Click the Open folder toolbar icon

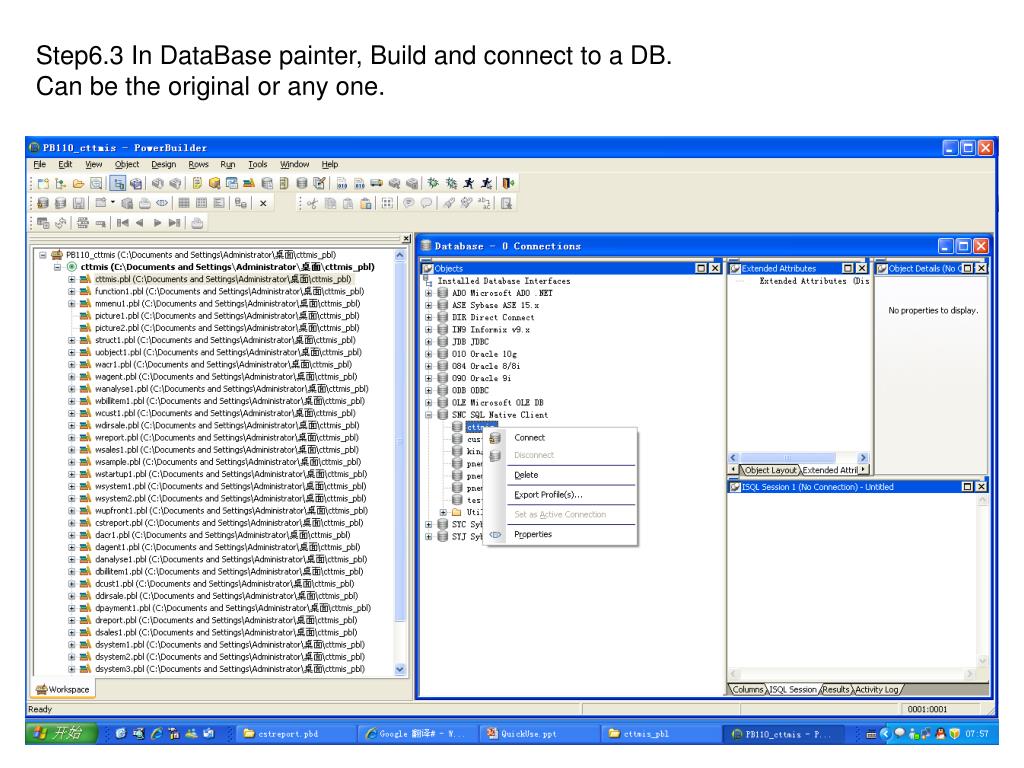click(x=78, y=184)
